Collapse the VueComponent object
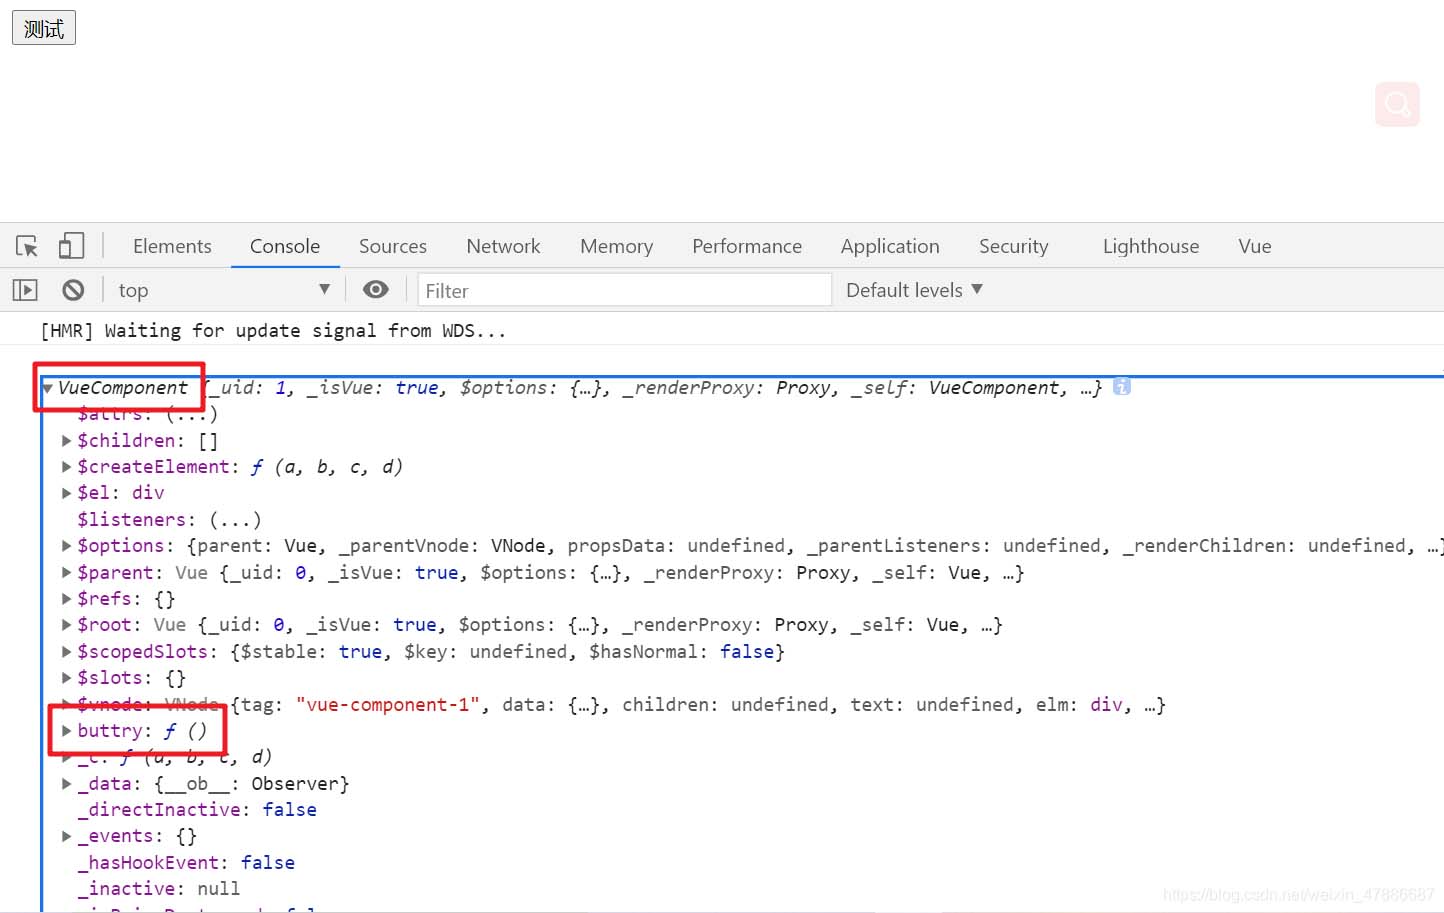The height and width of the screenshot is (913, 1444). coord(48,388)
